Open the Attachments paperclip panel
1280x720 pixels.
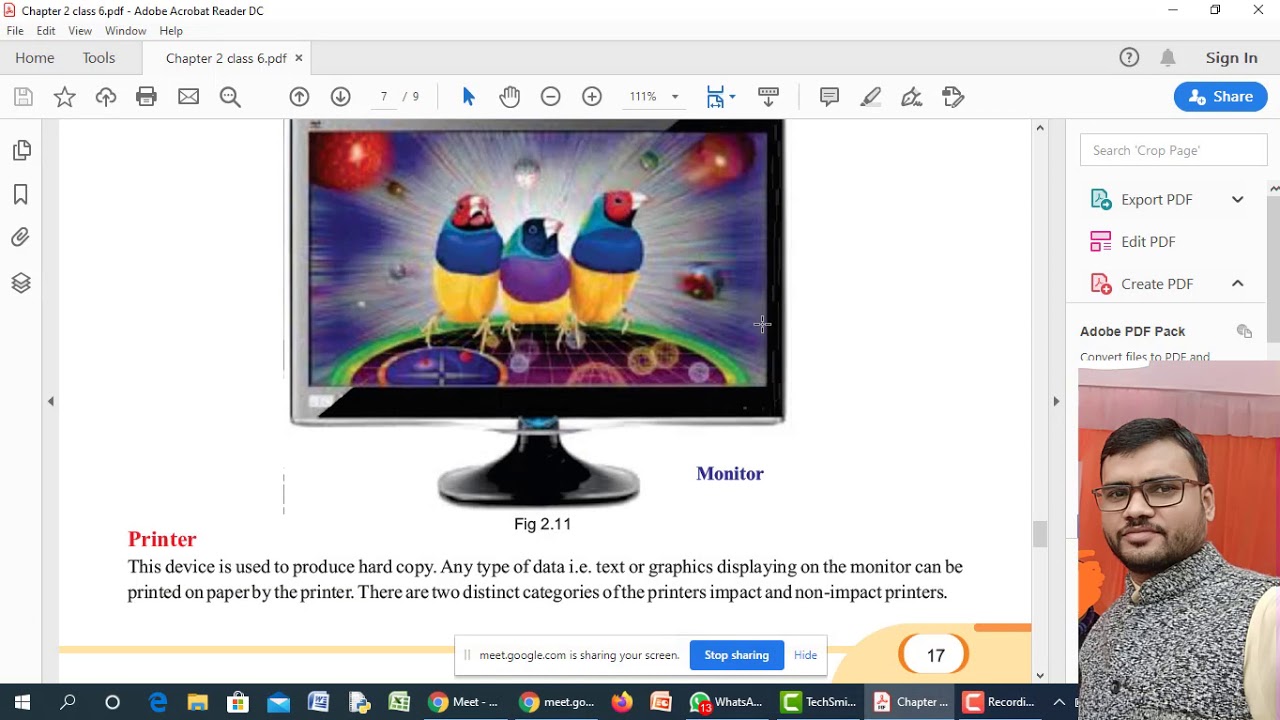tap(21, 238)
